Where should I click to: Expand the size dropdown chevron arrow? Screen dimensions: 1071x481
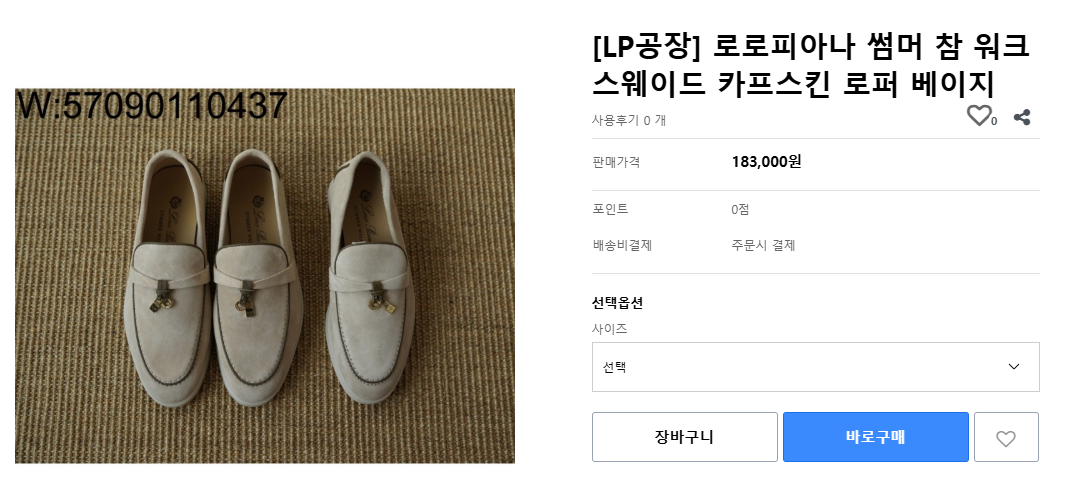(x=1014, y=367)
